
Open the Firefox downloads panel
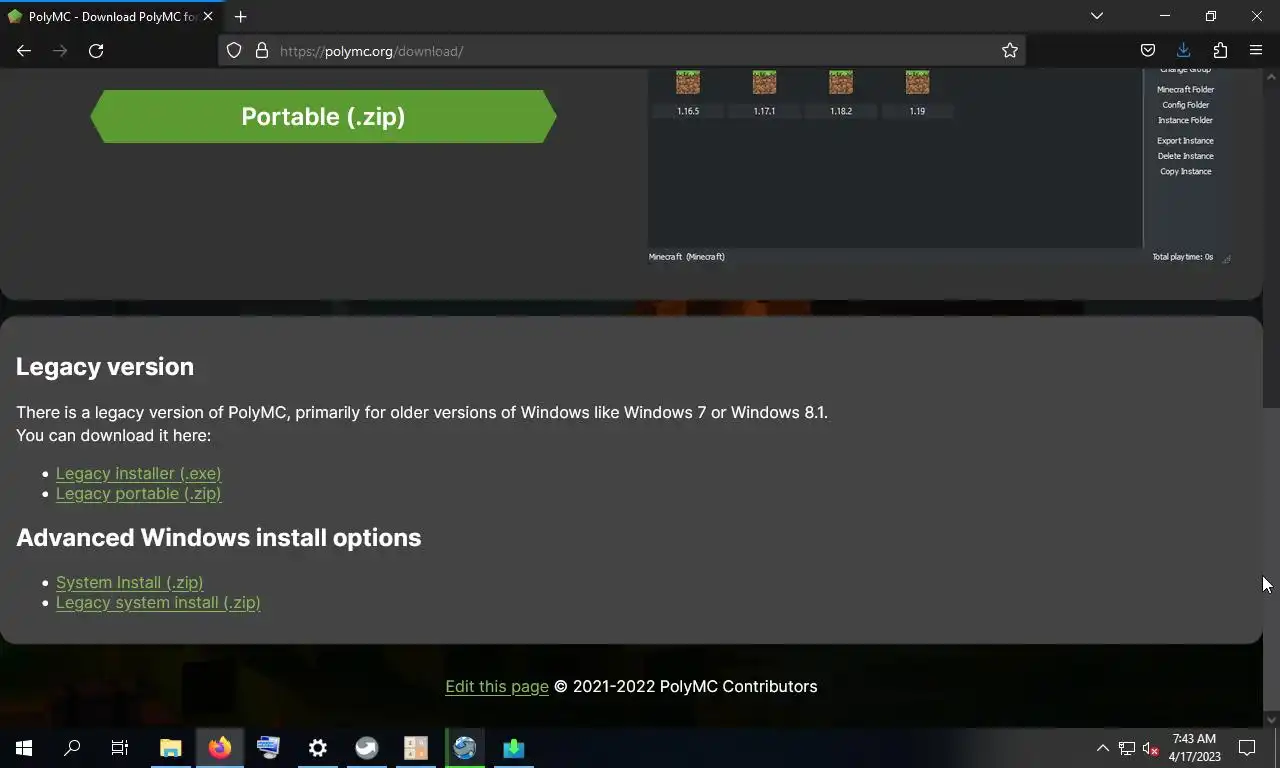1183,51
